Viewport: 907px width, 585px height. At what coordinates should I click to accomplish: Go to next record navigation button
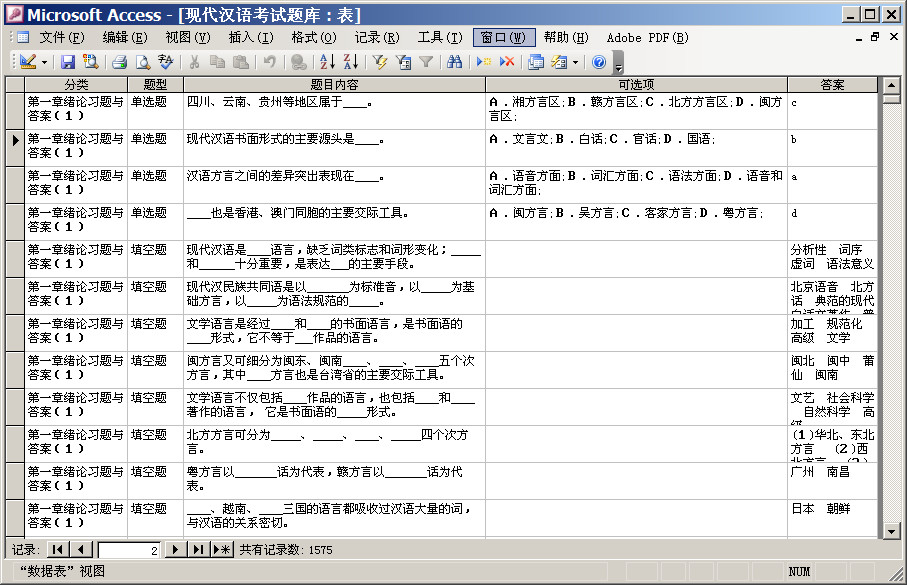[x=175, y=549]
